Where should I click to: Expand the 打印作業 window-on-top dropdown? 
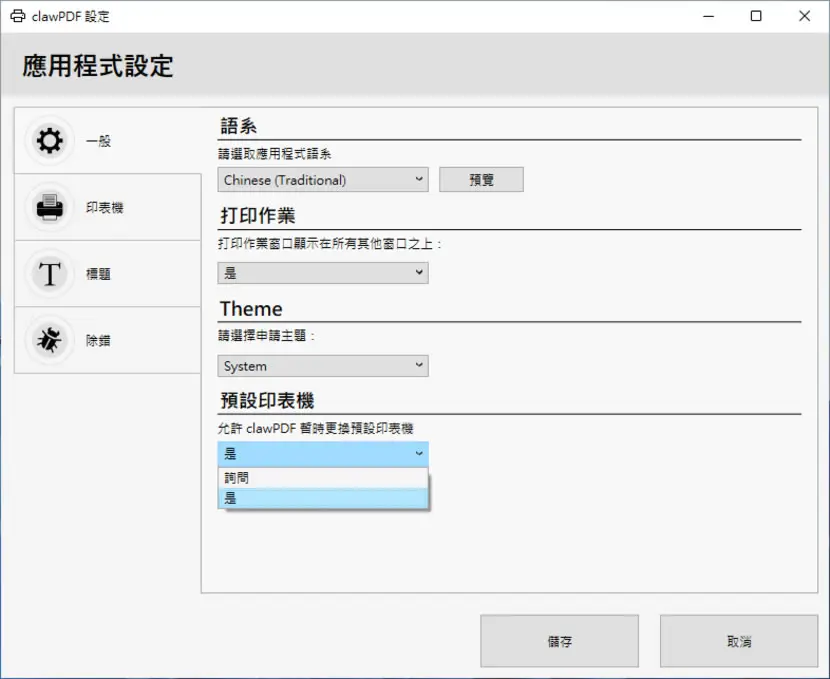(x=323, y=273)
